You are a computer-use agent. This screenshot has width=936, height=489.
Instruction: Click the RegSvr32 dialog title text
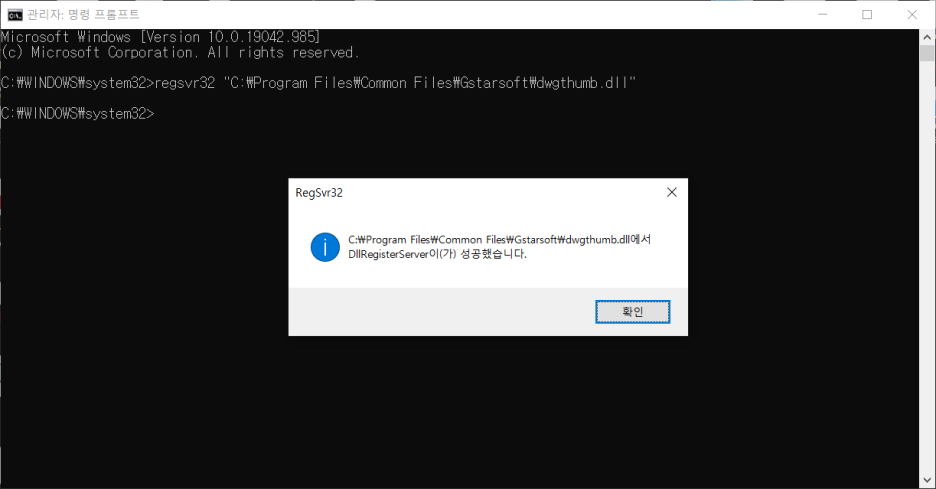[x=319, y=193]
